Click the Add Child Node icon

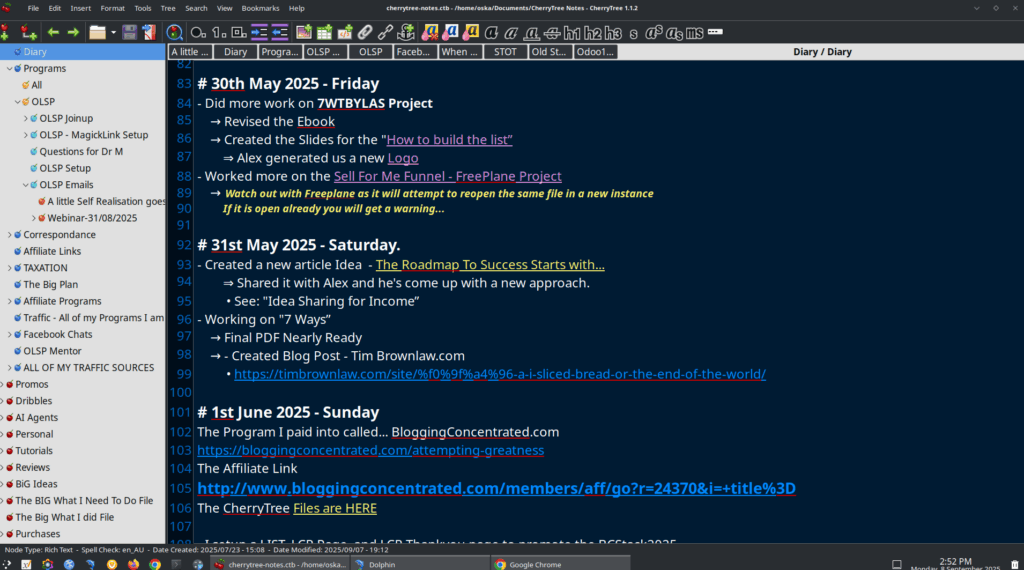tap(30, 32)
